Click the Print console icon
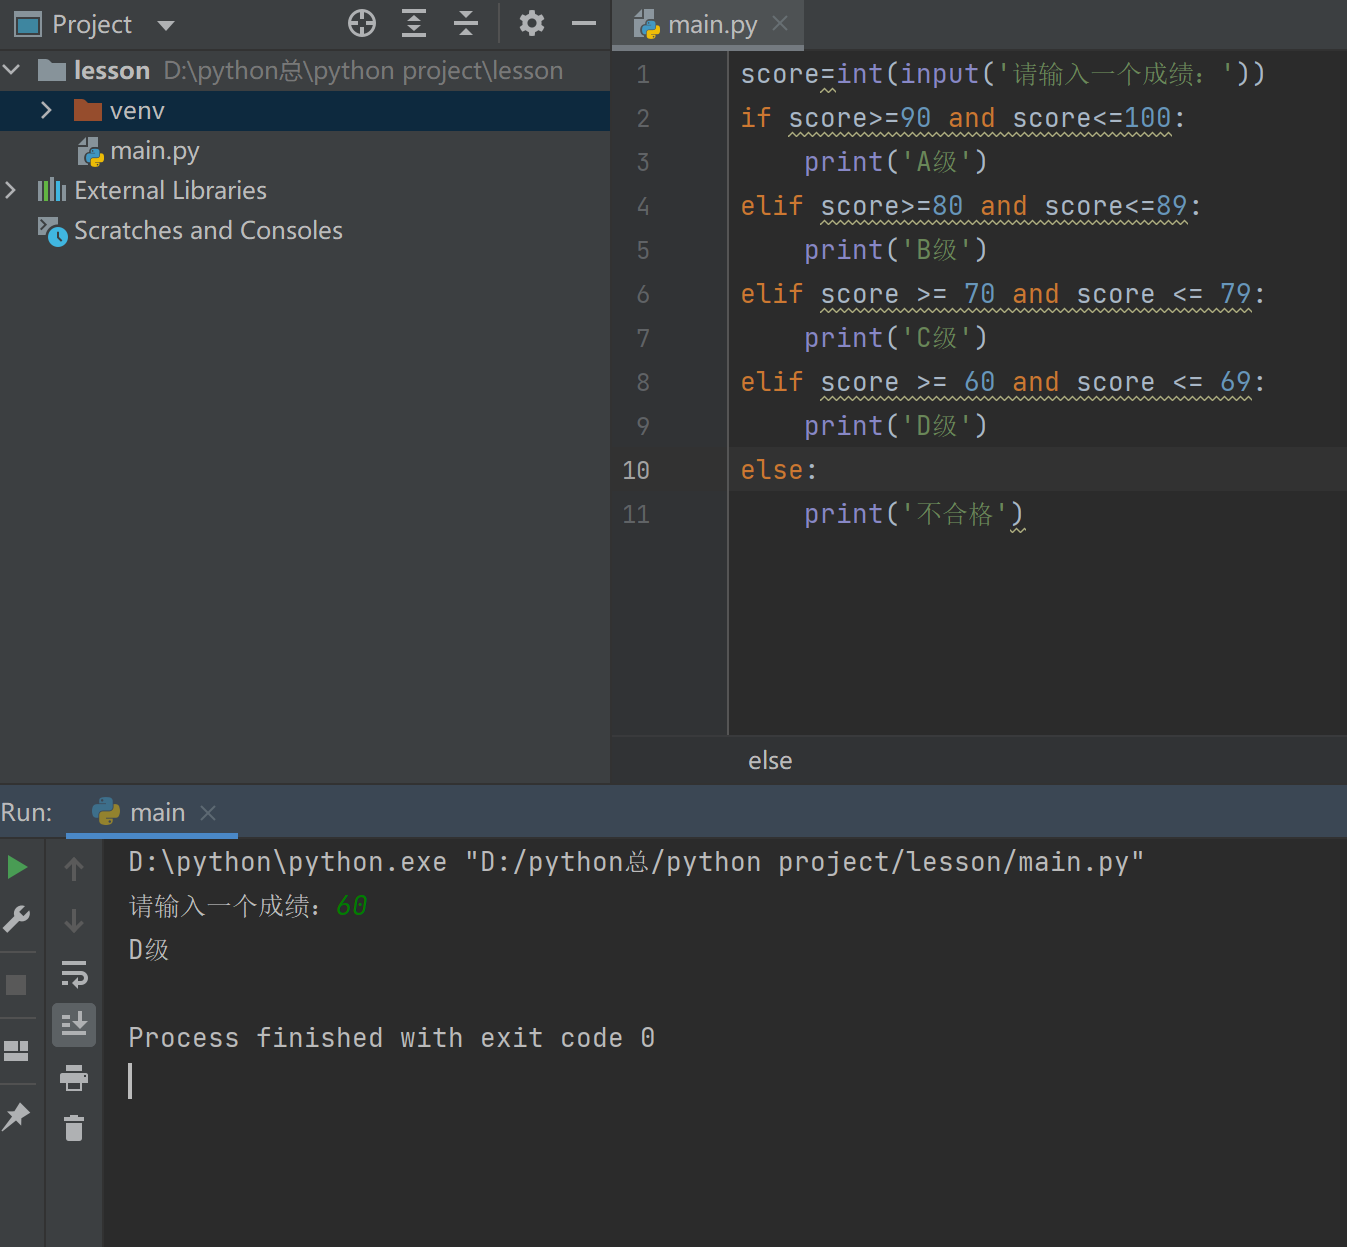The width and height of the screenshot is (1347, 1247). tap(74, 1077)
